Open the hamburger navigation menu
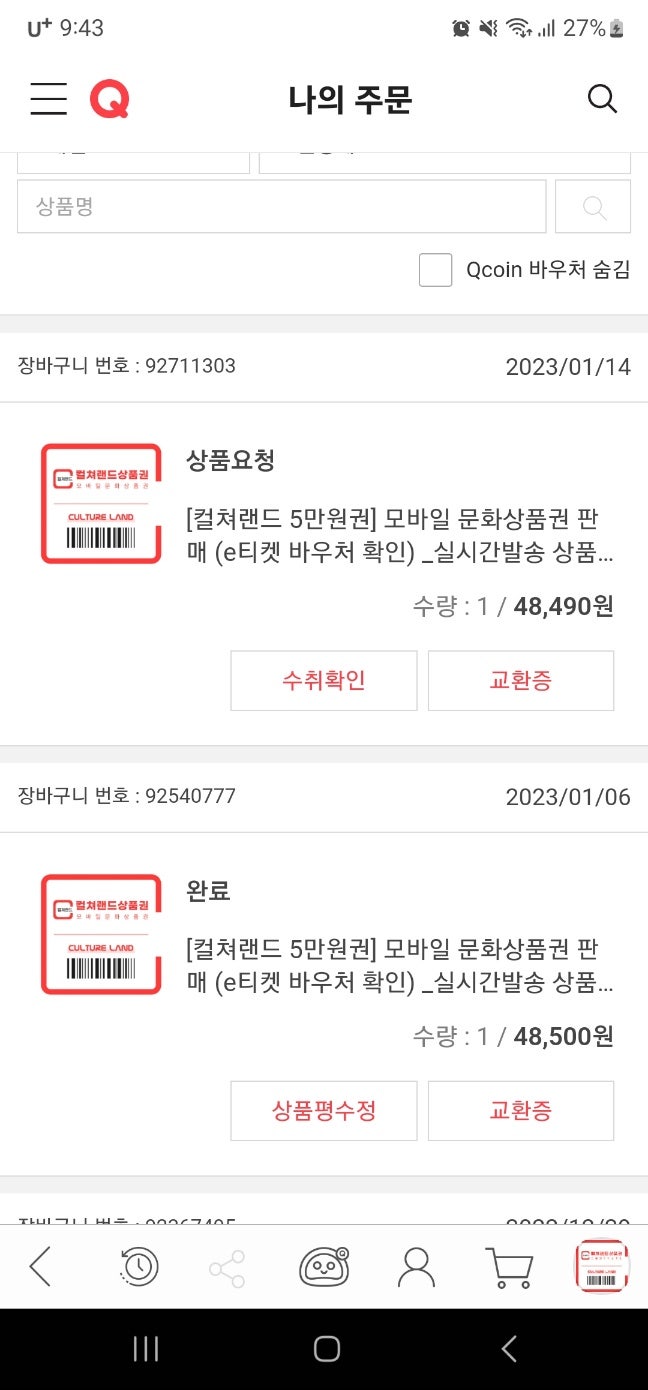 click(x=47, y=99)
